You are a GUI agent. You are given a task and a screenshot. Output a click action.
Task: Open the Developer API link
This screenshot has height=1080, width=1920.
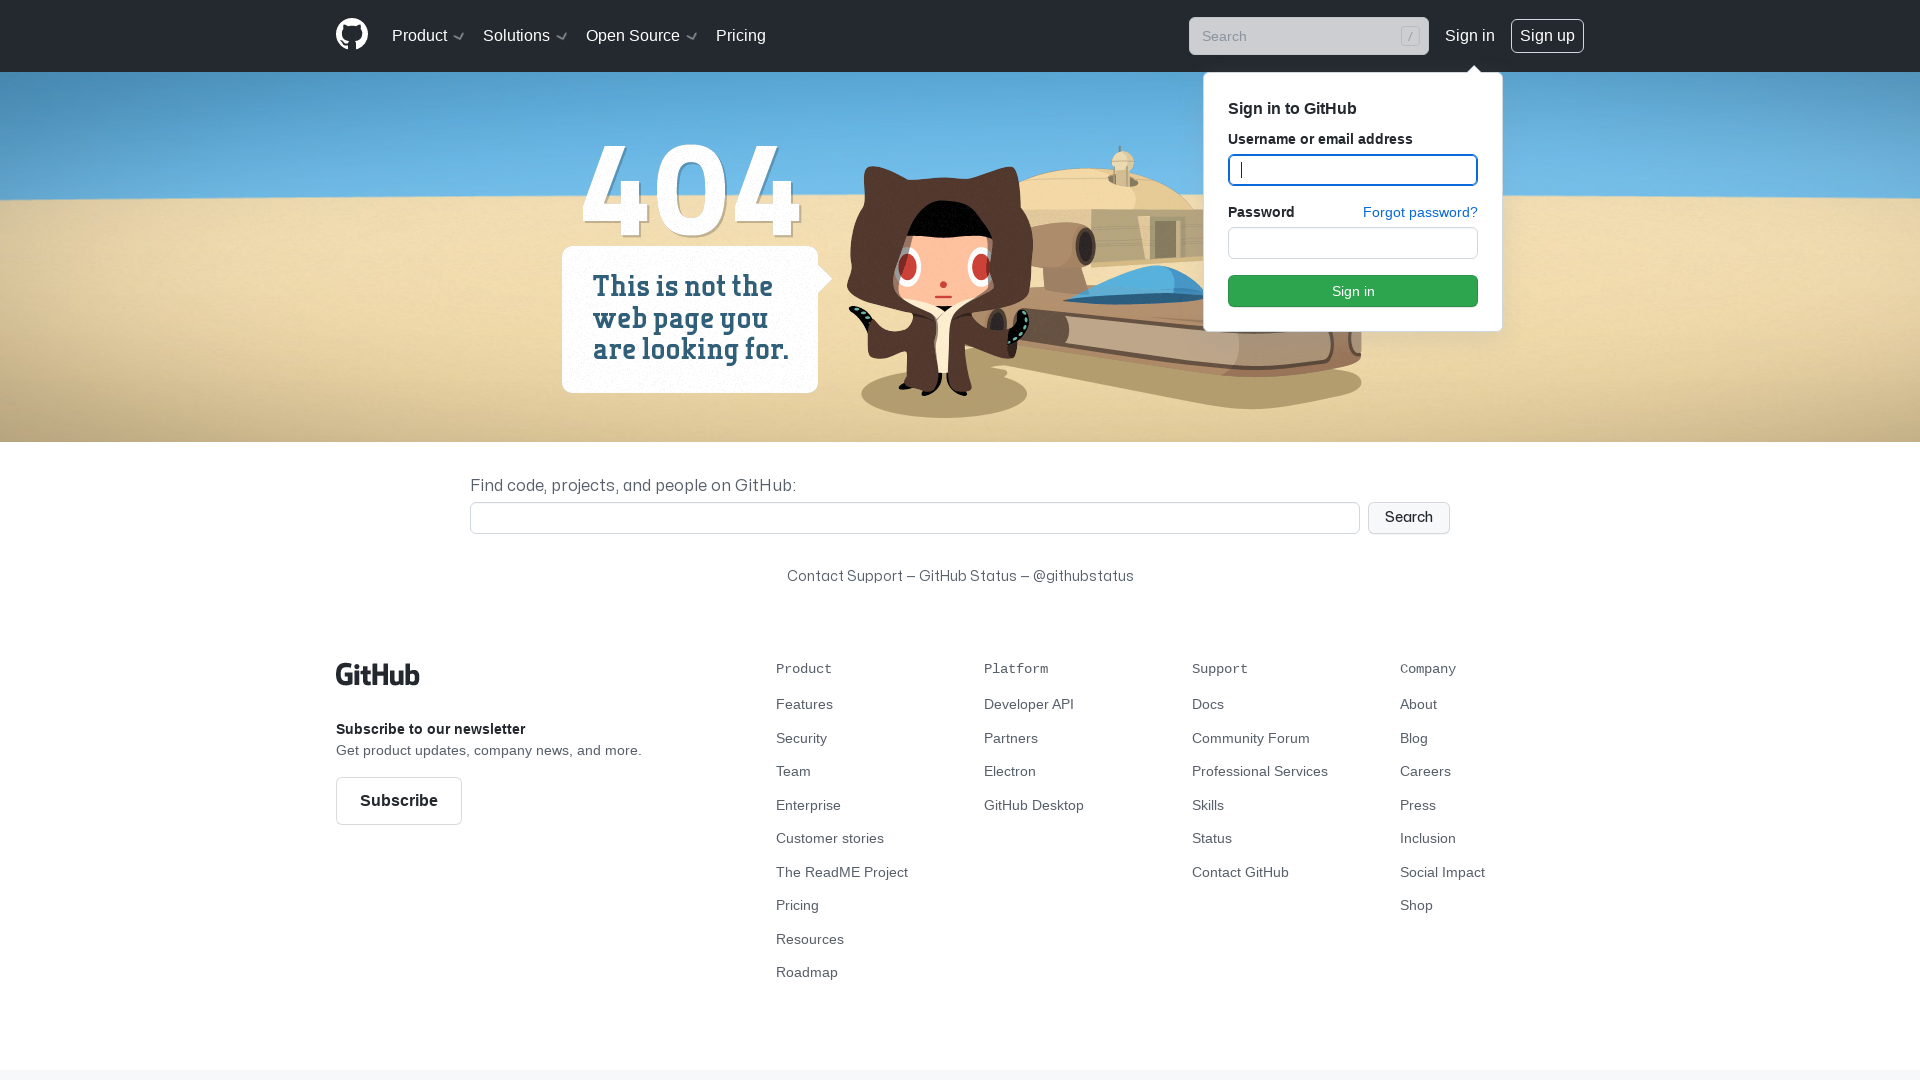coord(1029,704)
